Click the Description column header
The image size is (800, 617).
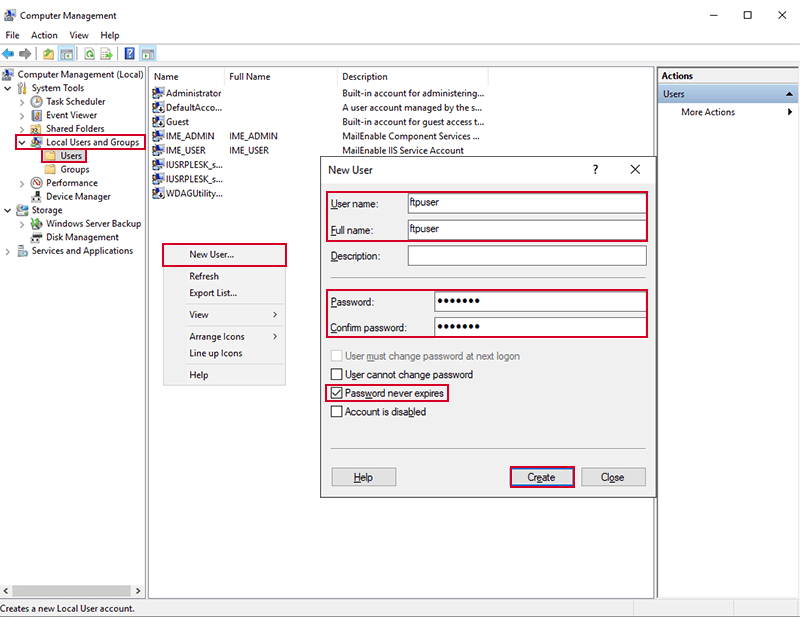point(412,77)
